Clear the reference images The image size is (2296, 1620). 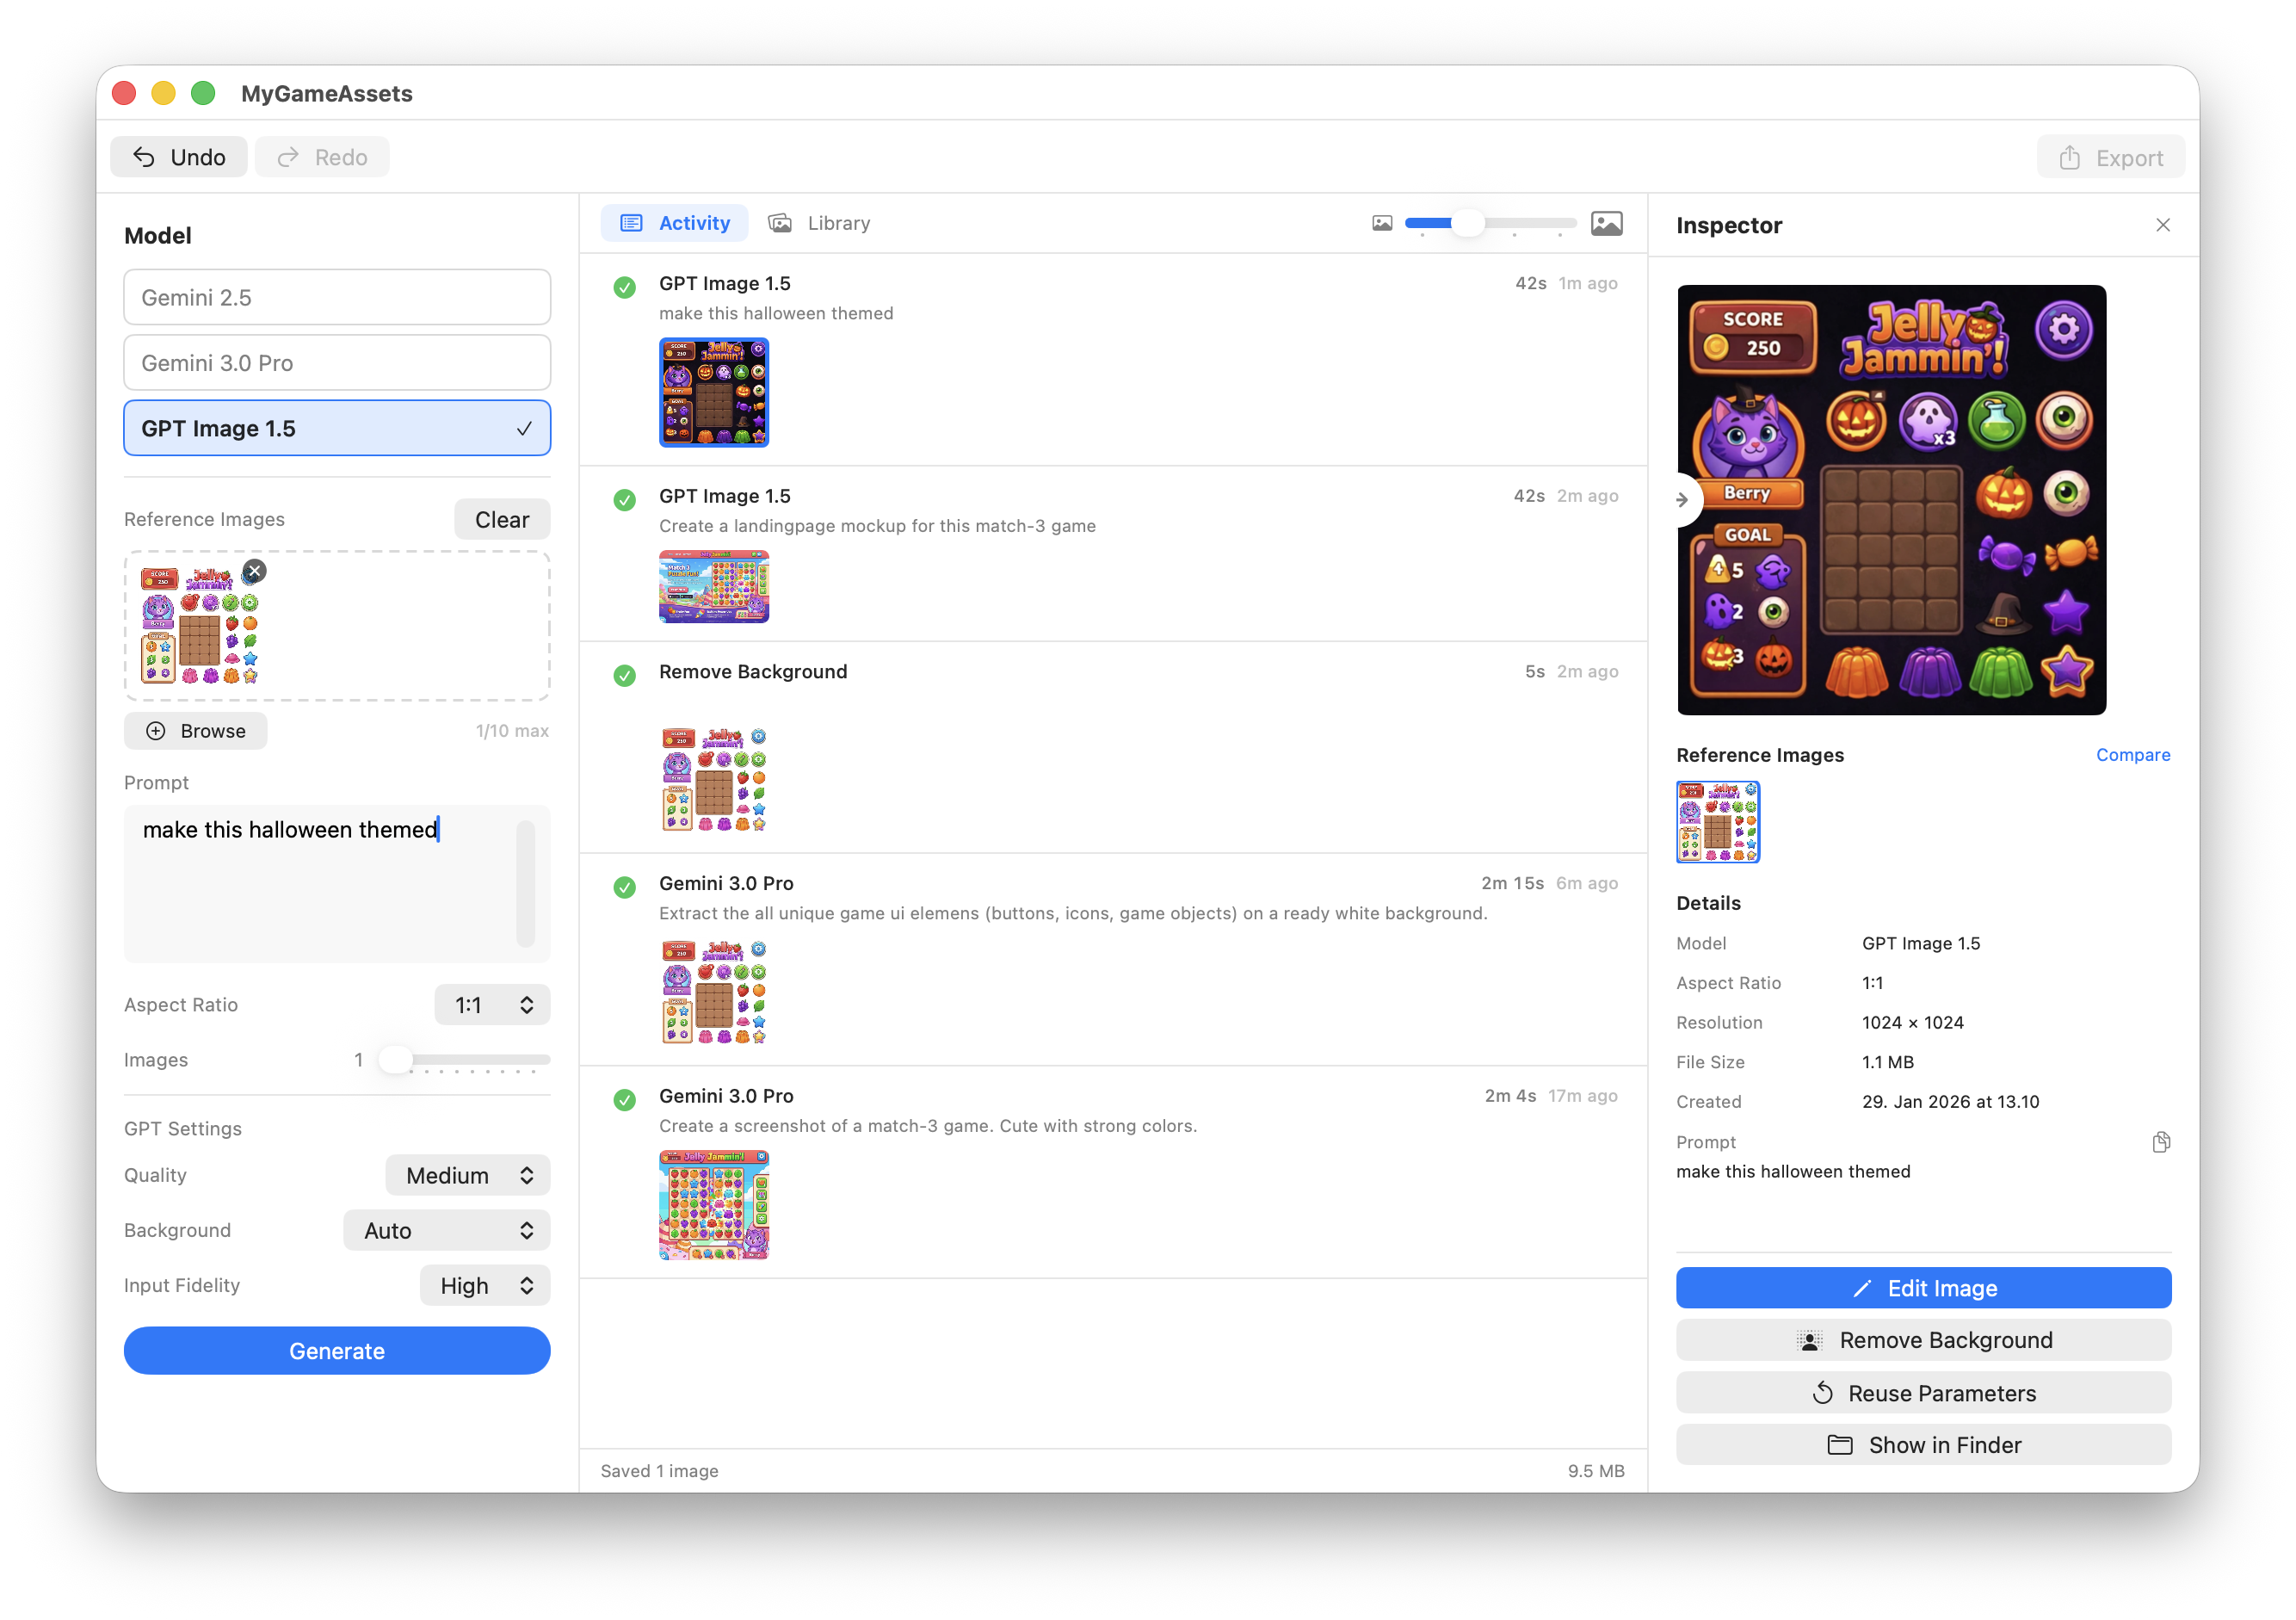[x=502, y=519]
